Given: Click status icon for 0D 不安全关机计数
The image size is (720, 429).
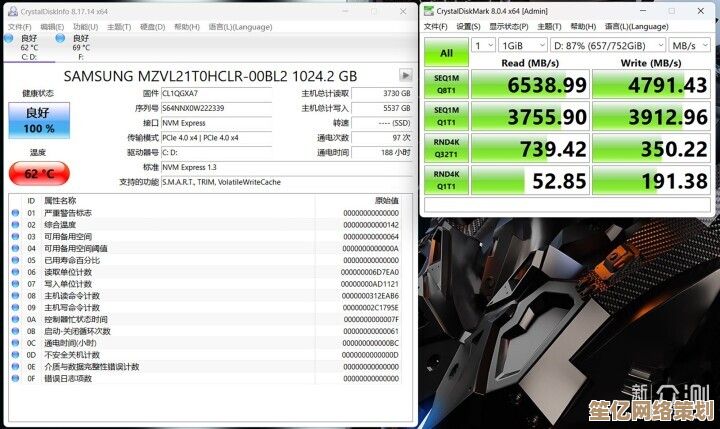Looking at the screenshot, I should click(x=16, y=355).
